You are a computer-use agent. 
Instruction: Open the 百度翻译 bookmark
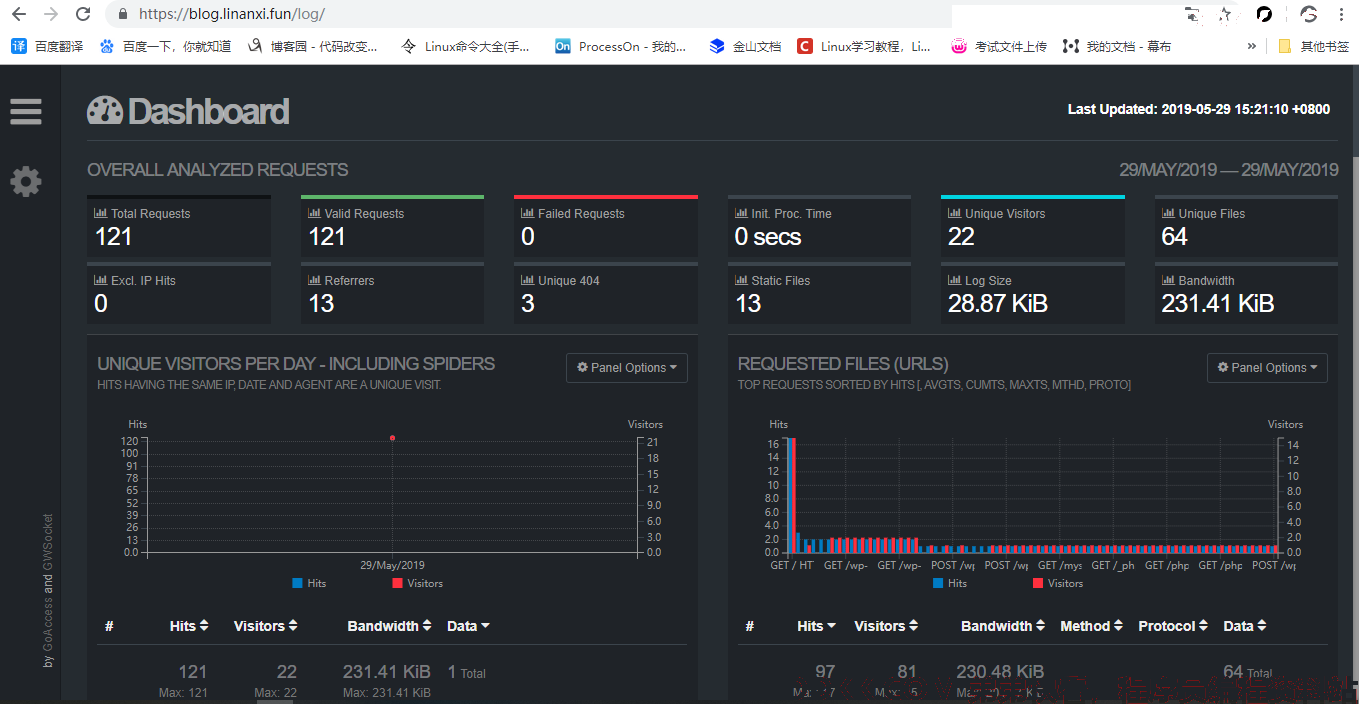pos(48,46)
